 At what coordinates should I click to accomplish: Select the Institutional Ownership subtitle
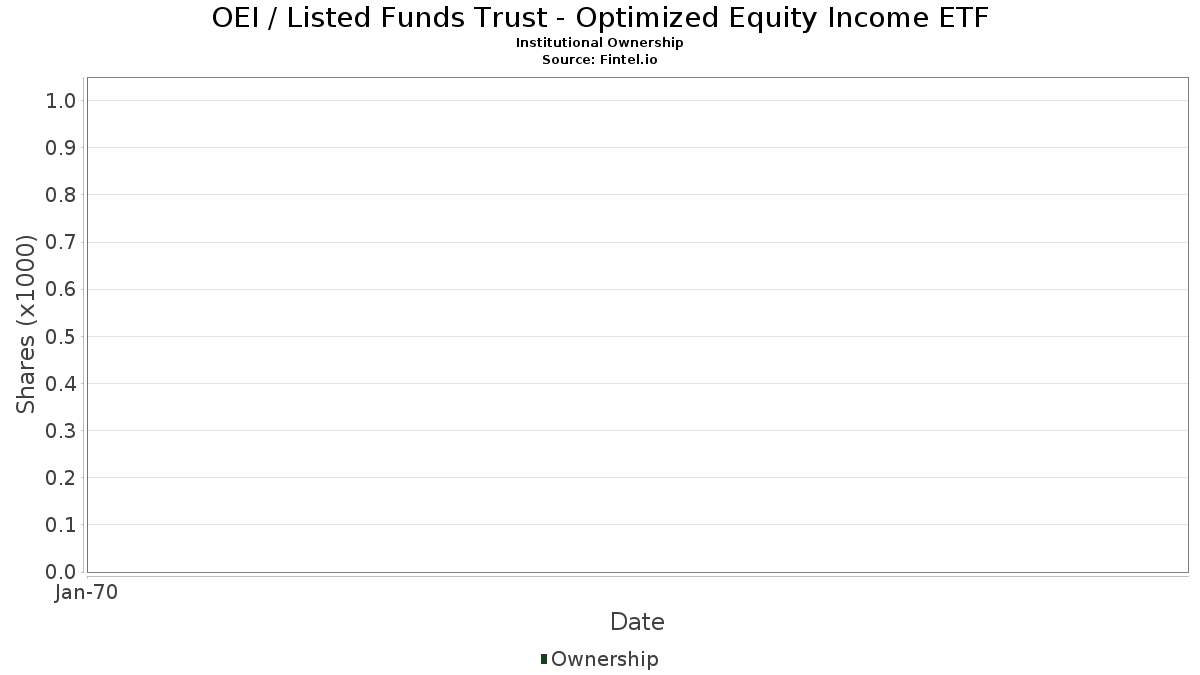pos(600,43)
